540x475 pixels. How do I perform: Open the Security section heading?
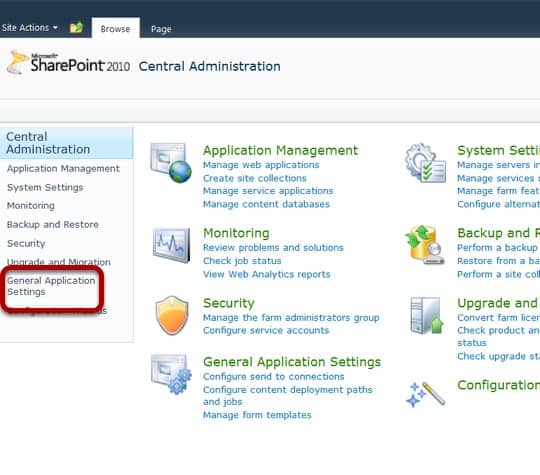(229, 303)
